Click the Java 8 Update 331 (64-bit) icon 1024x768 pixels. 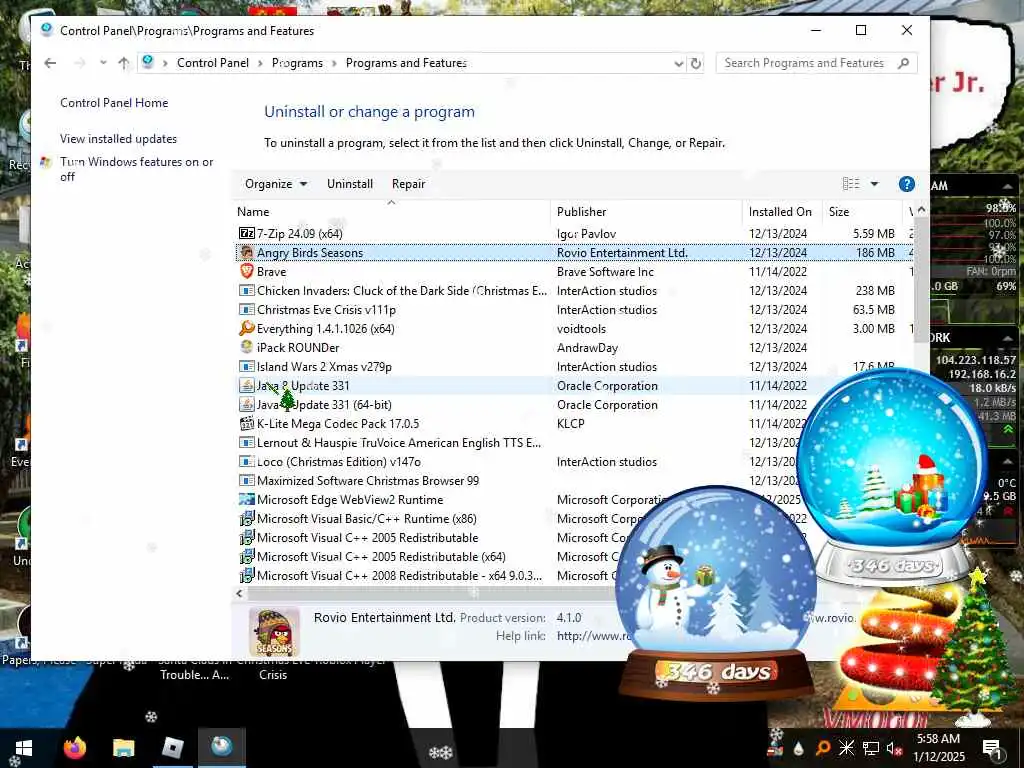click(246, 404)
